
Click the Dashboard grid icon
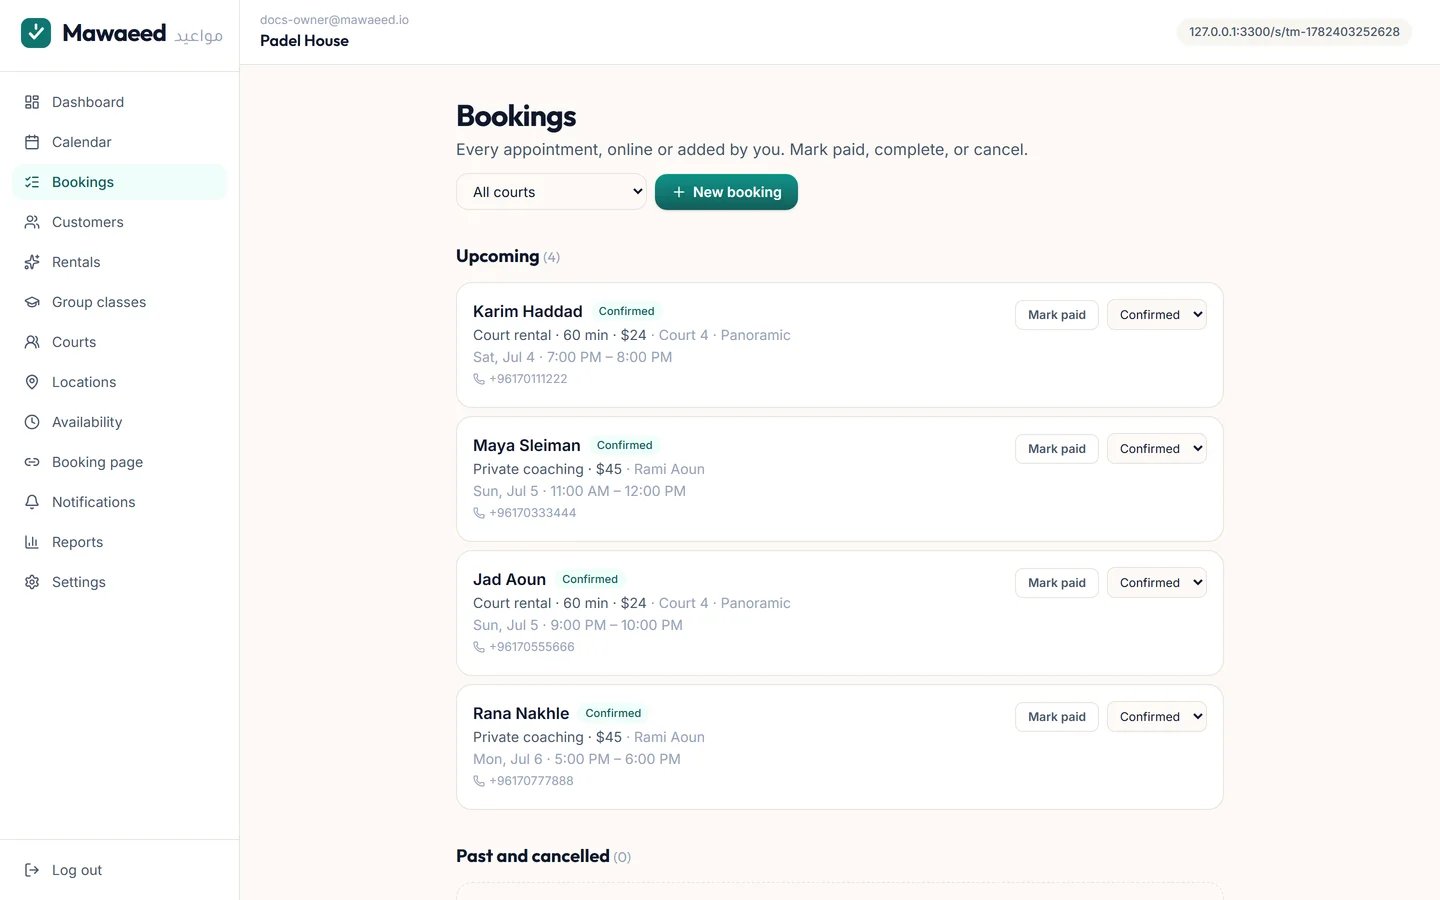[x=32, y=102]
